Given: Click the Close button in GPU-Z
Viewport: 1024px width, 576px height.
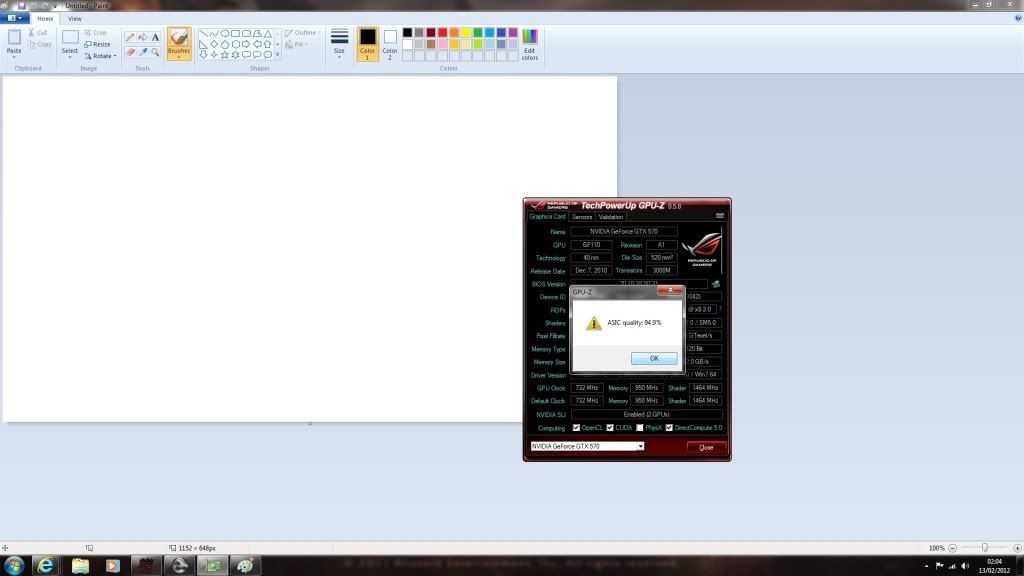Looking at the screenshot, I should [706, 447].
